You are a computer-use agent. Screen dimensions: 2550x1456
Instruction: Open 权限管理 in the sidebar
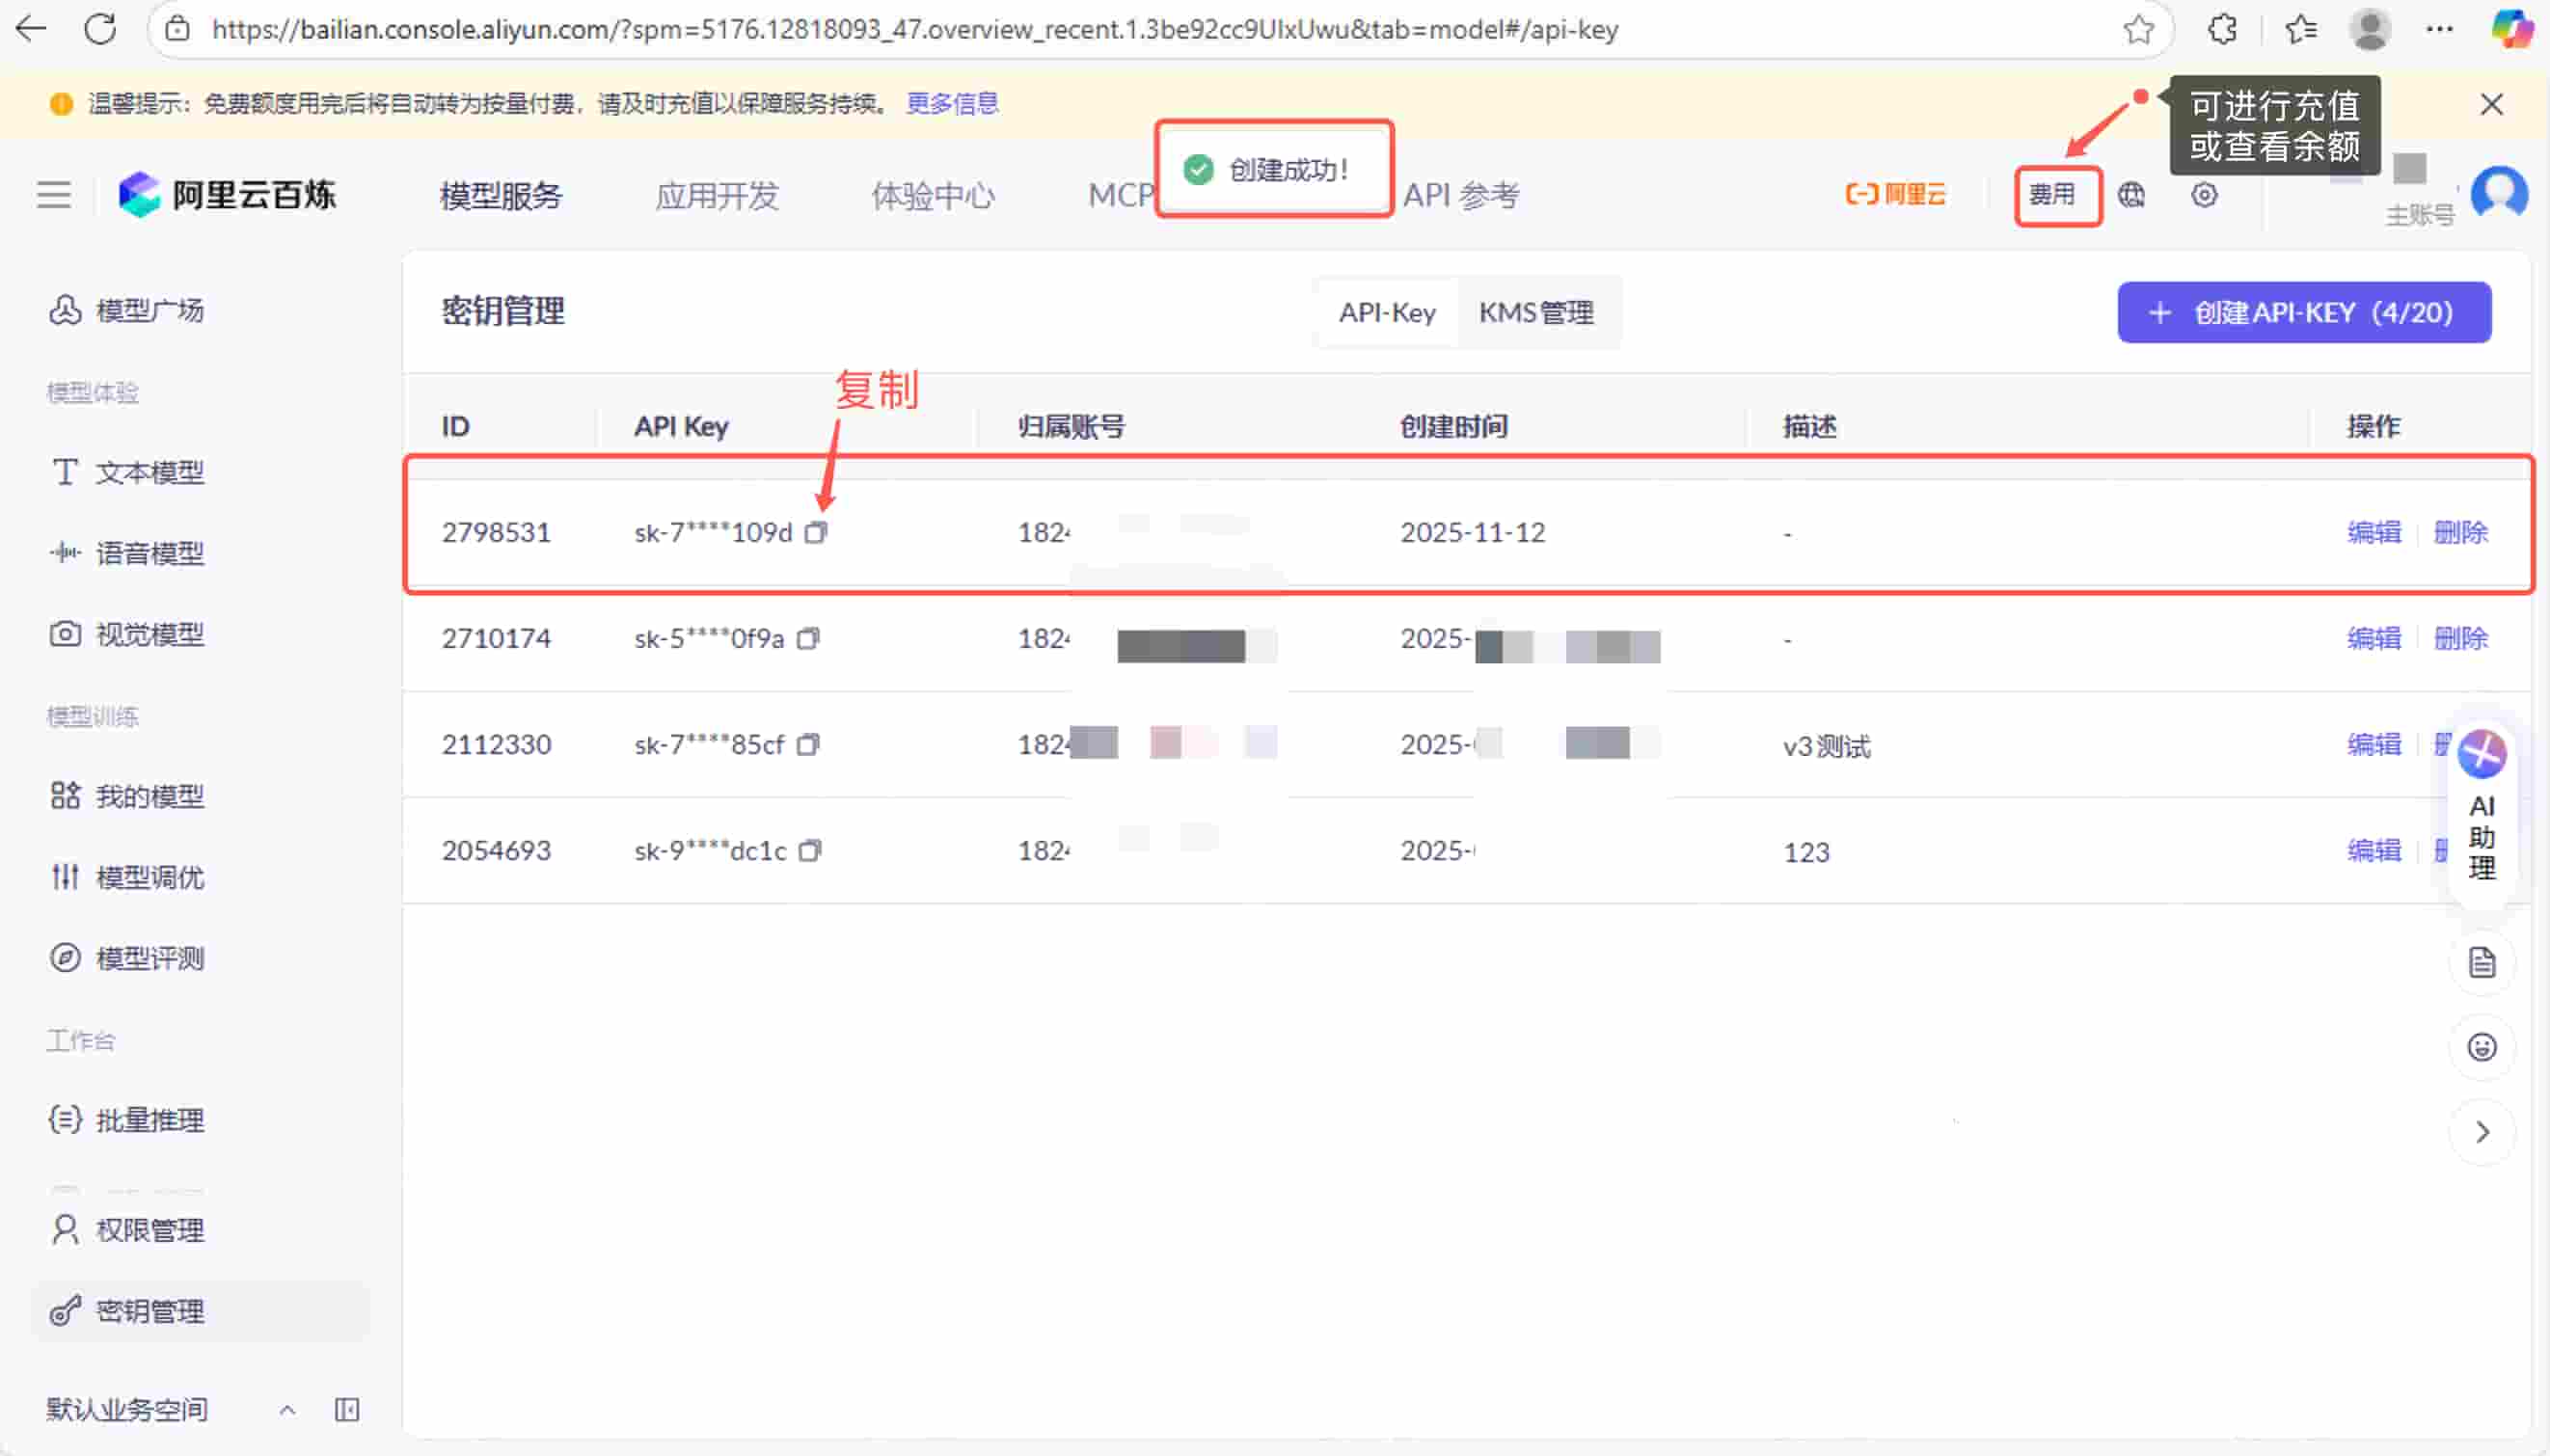pyautogui.click(x=150, y=1231)
